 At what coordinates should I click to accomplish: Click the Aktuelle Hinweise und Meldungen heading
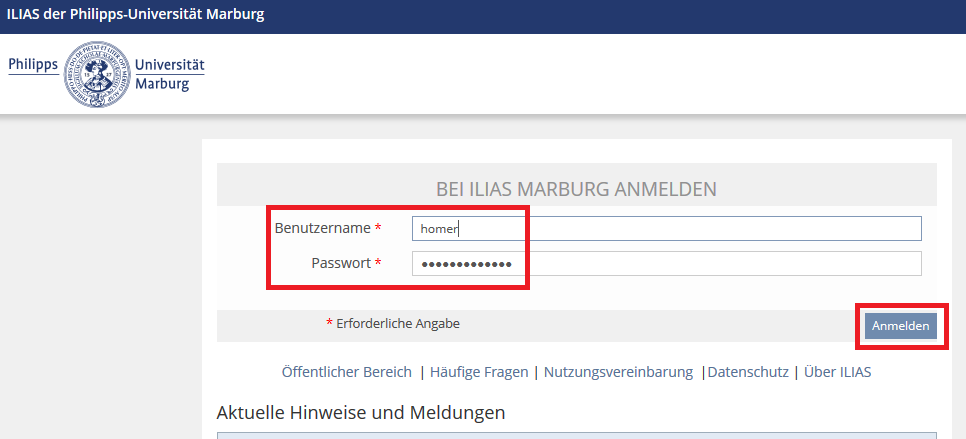click(x=361, y=413)
